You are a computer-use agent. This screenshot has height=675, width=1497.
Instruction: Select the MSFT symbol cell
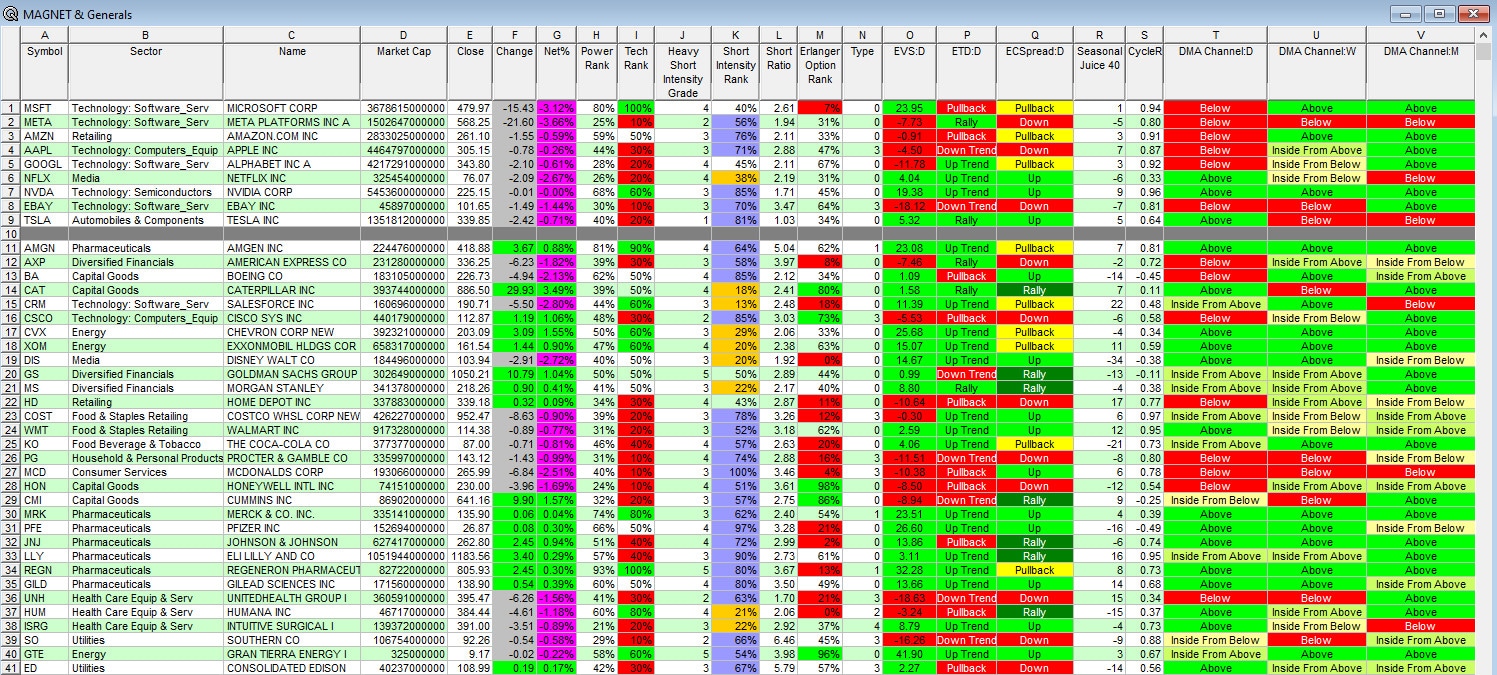click(x=44, y=107)
